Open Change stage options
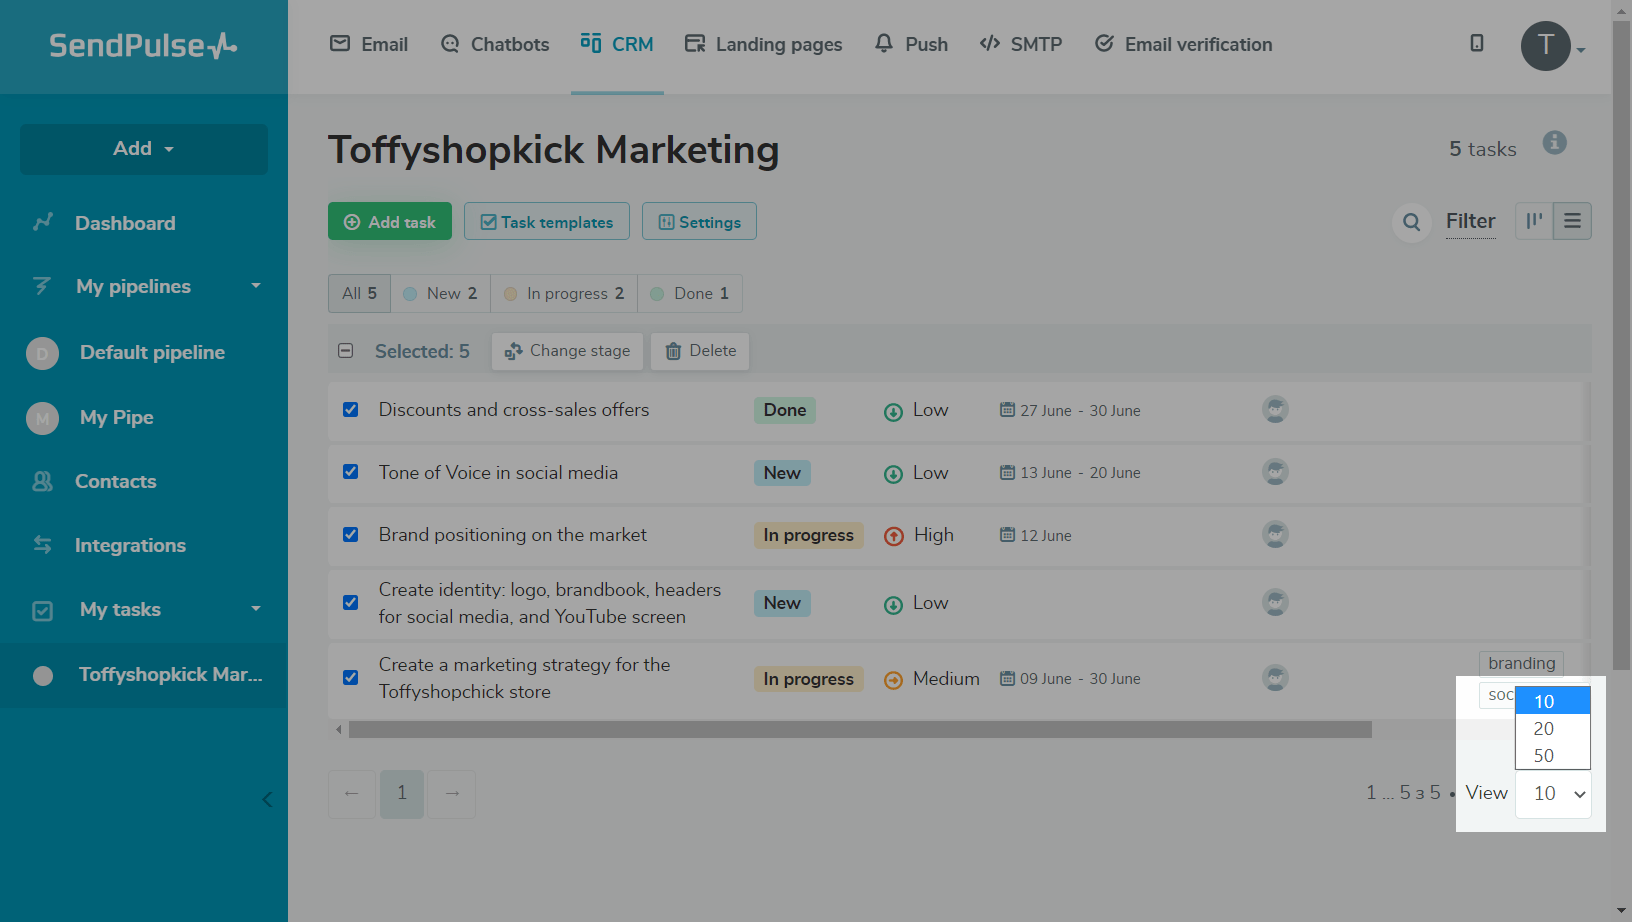This screenshot has width=1632, height=922. [x=567, y=351]
